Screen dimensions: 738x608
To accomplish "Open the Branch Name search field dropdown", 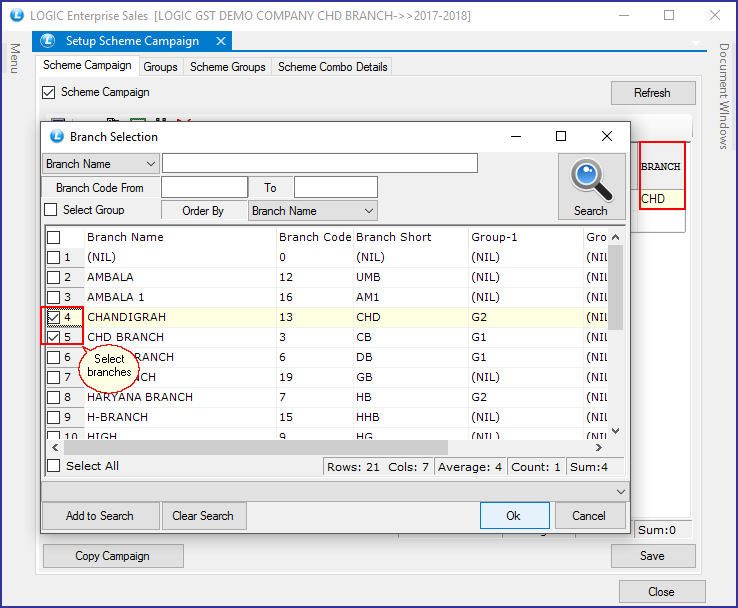I will coord(151,164).
